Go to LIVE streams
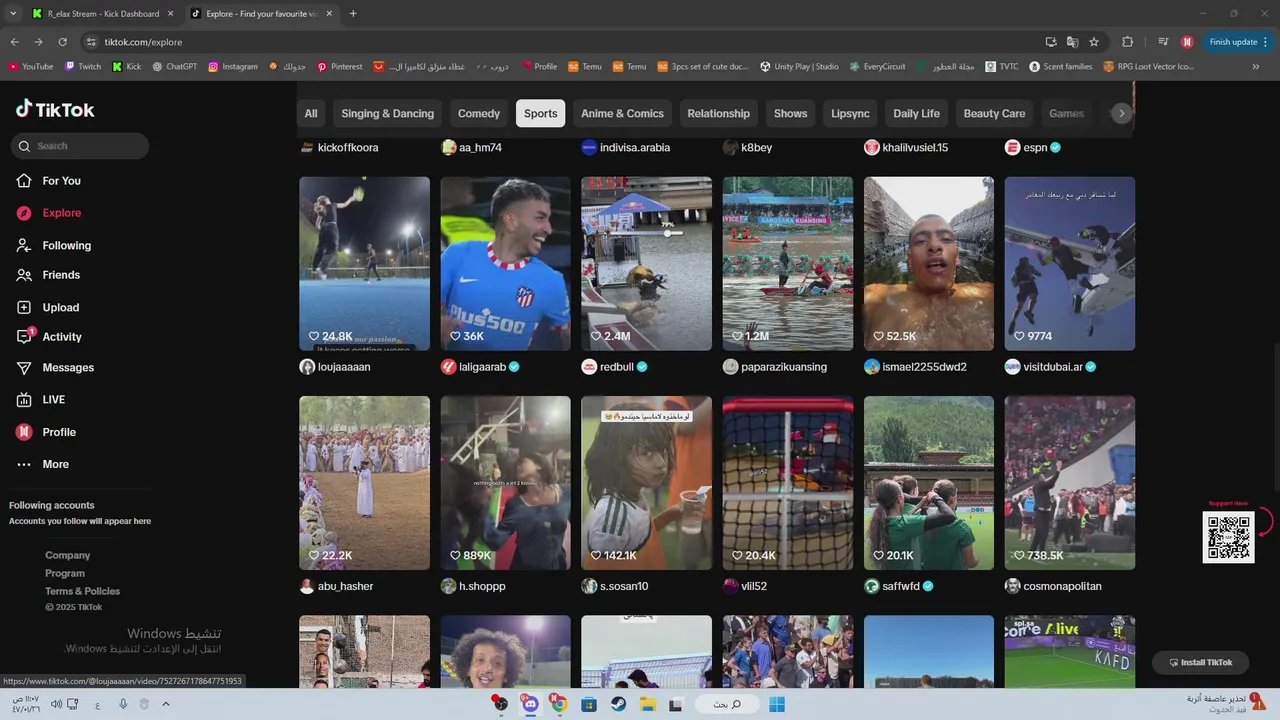 point(53,400)
